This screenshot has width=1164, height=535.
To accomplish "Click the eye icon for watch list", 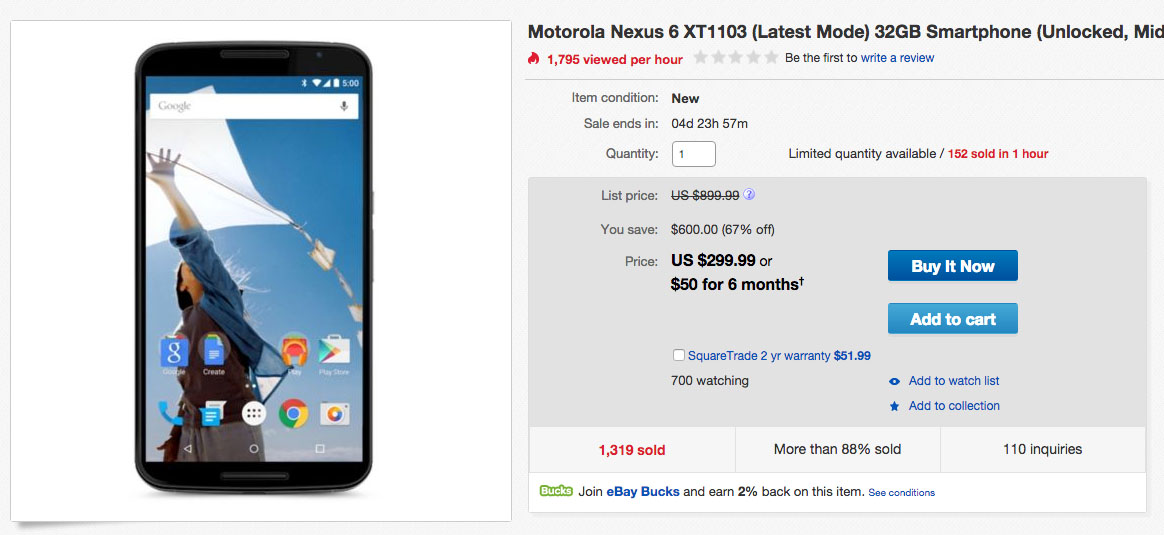I will (x=894, y=381).
